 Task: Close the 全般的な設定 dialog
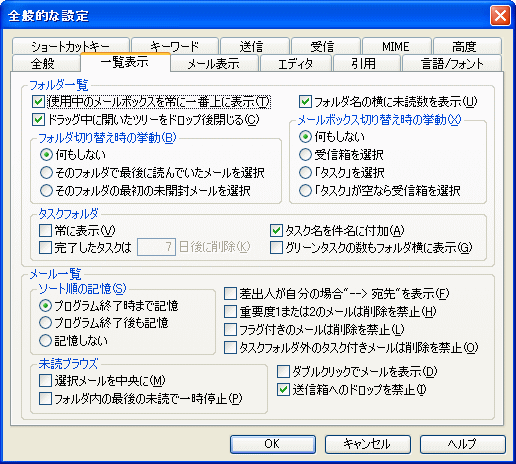point(500,16)
